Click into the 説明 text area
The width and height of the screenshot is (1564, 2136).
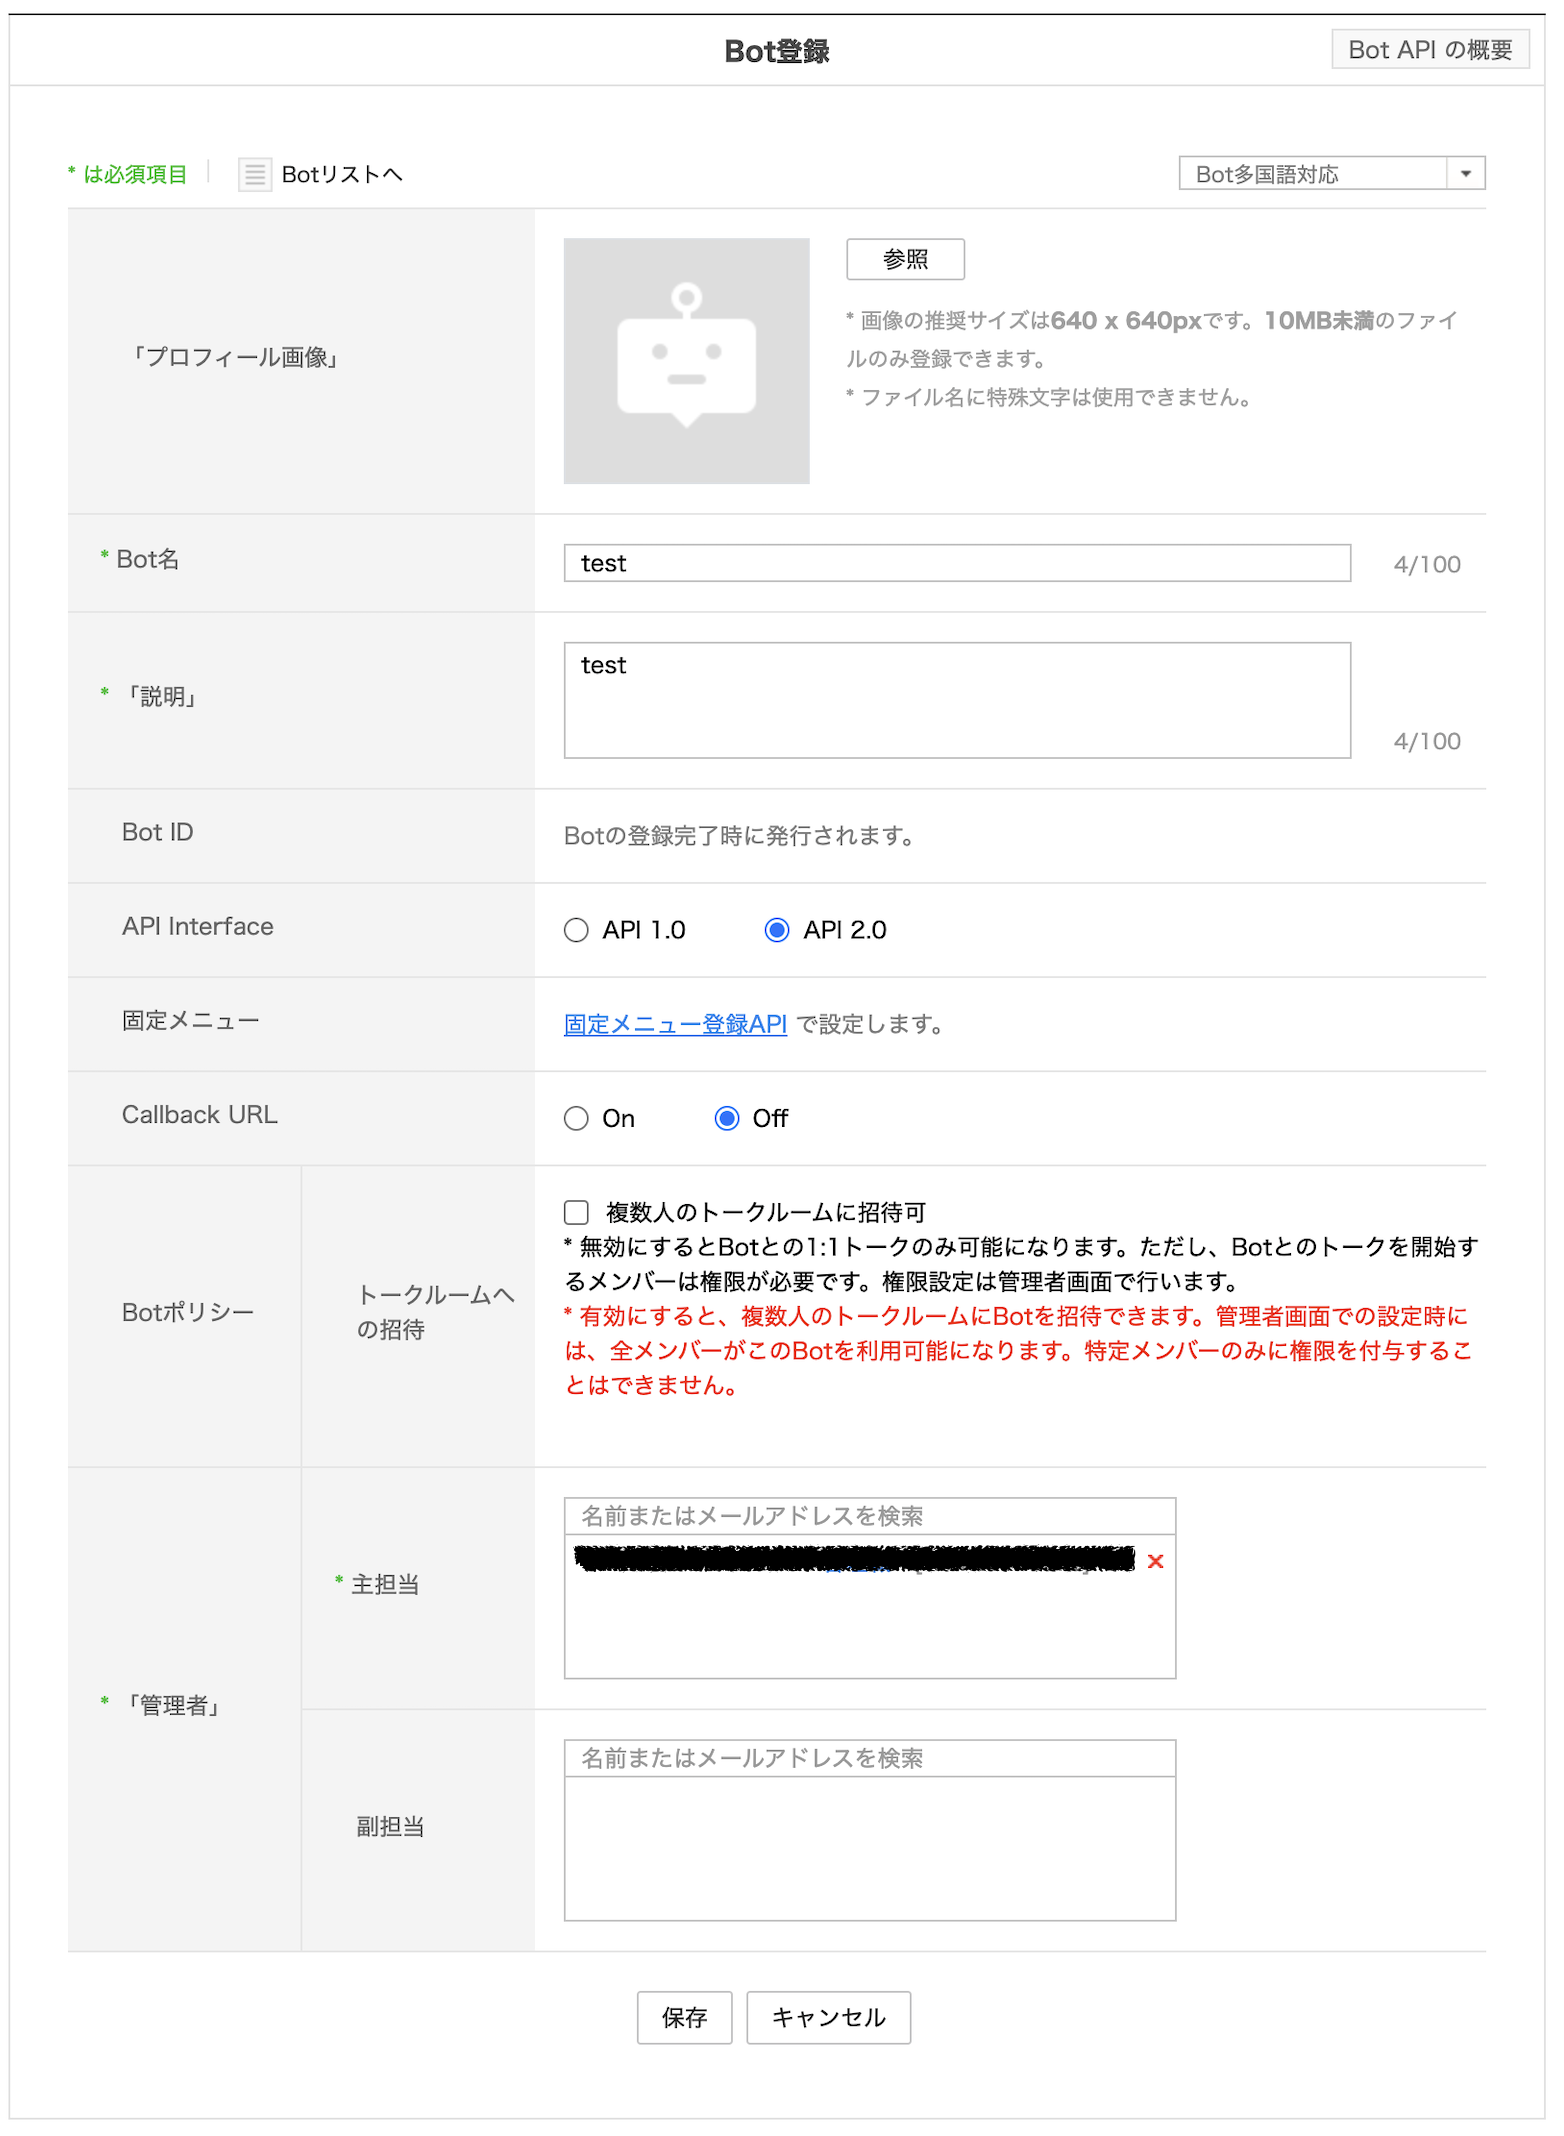[x=957, y=700]
